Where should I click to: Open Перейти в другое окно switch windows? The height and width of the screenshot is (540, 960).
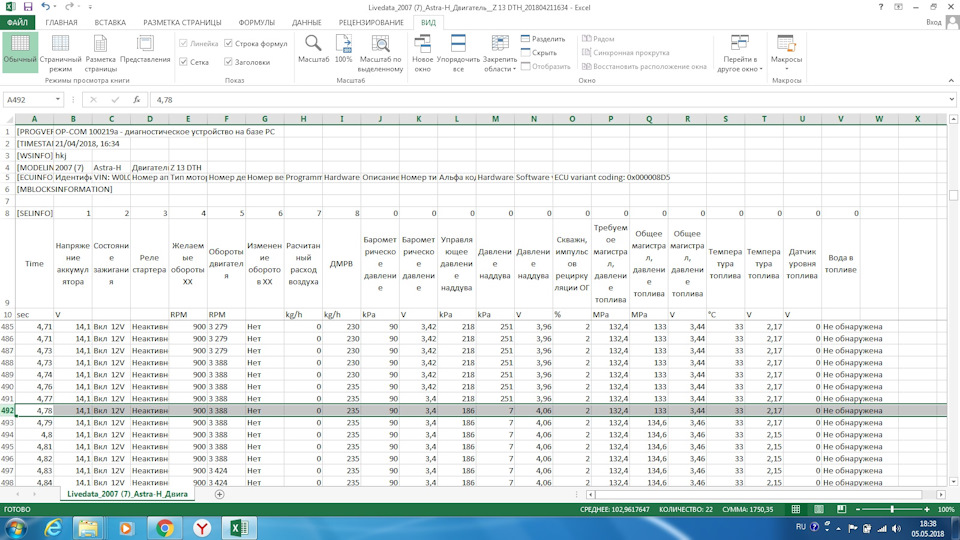740,52
